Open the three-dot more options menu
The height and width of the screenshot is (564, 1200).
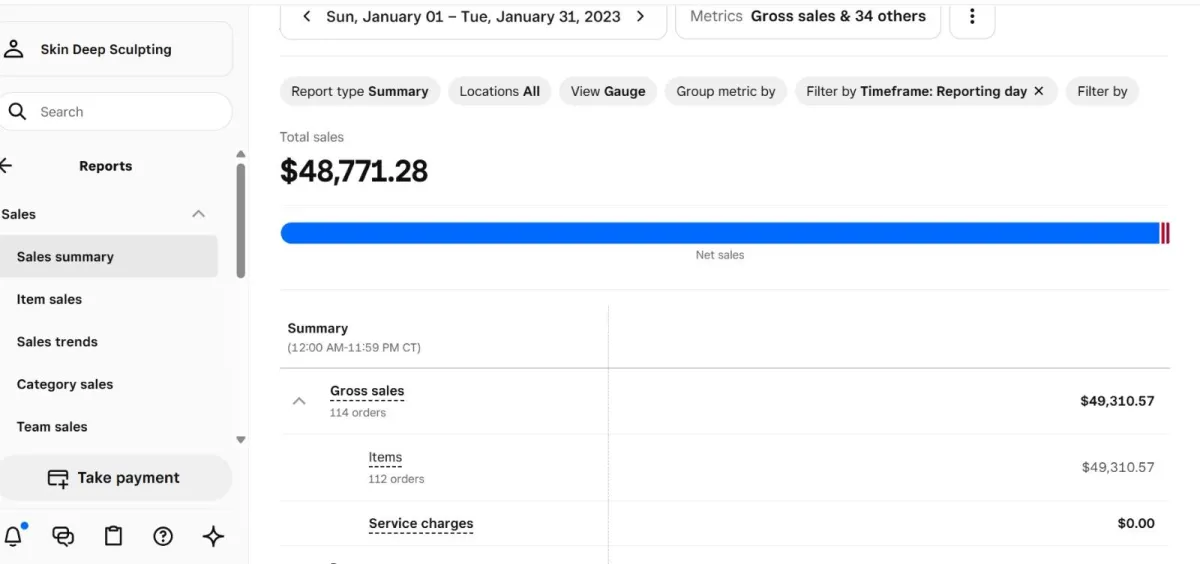(x=972, y=17)
